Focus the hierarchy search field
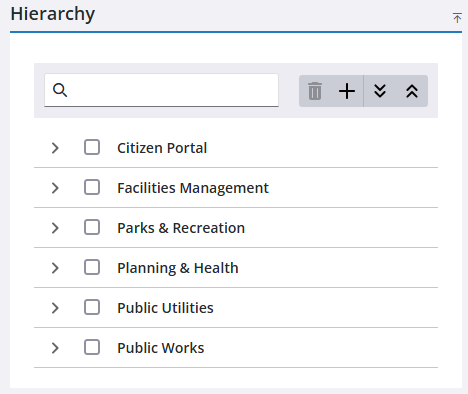The width and height of the screenshot is (468, 394). 161,90
